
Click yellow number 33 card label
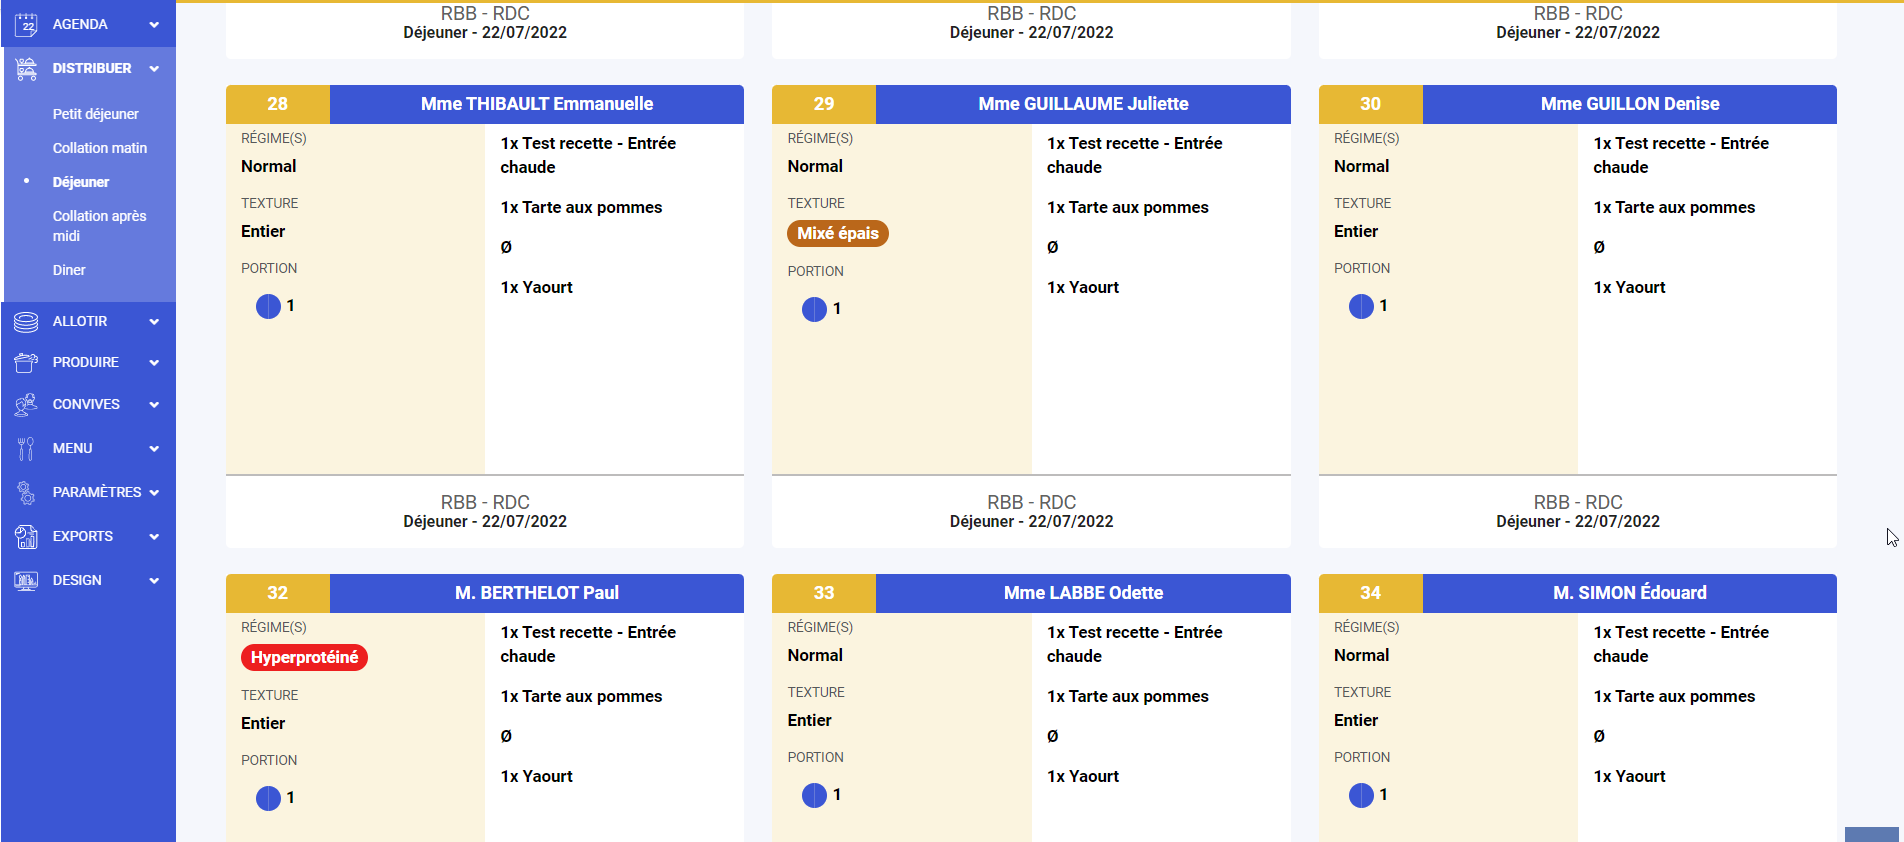click(x=823, y=593)
